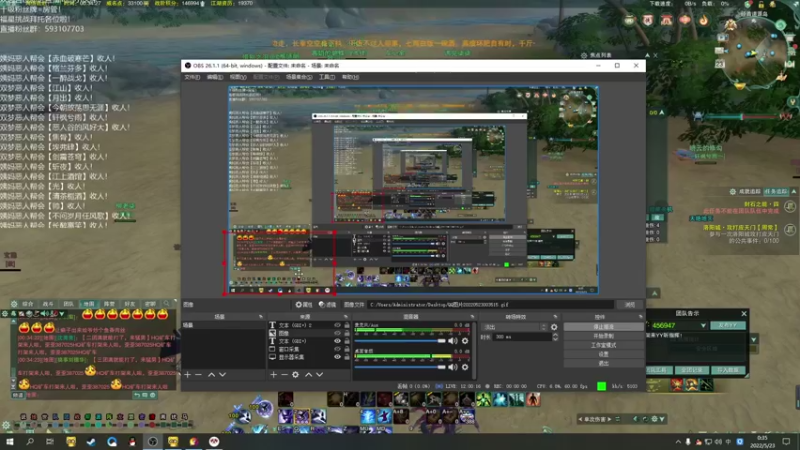Open 456947 dropdown in 团队告示 panel
The width and height of the screenshot is (800, 450).
pos(703,326)
